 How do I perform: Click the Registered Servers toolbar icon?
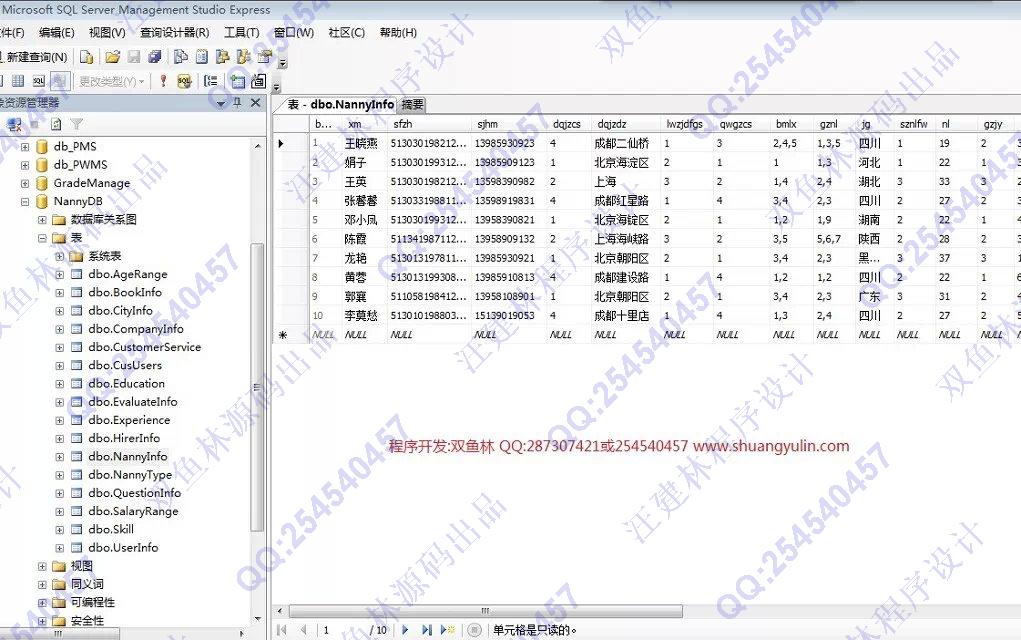[x=181, y=57]
